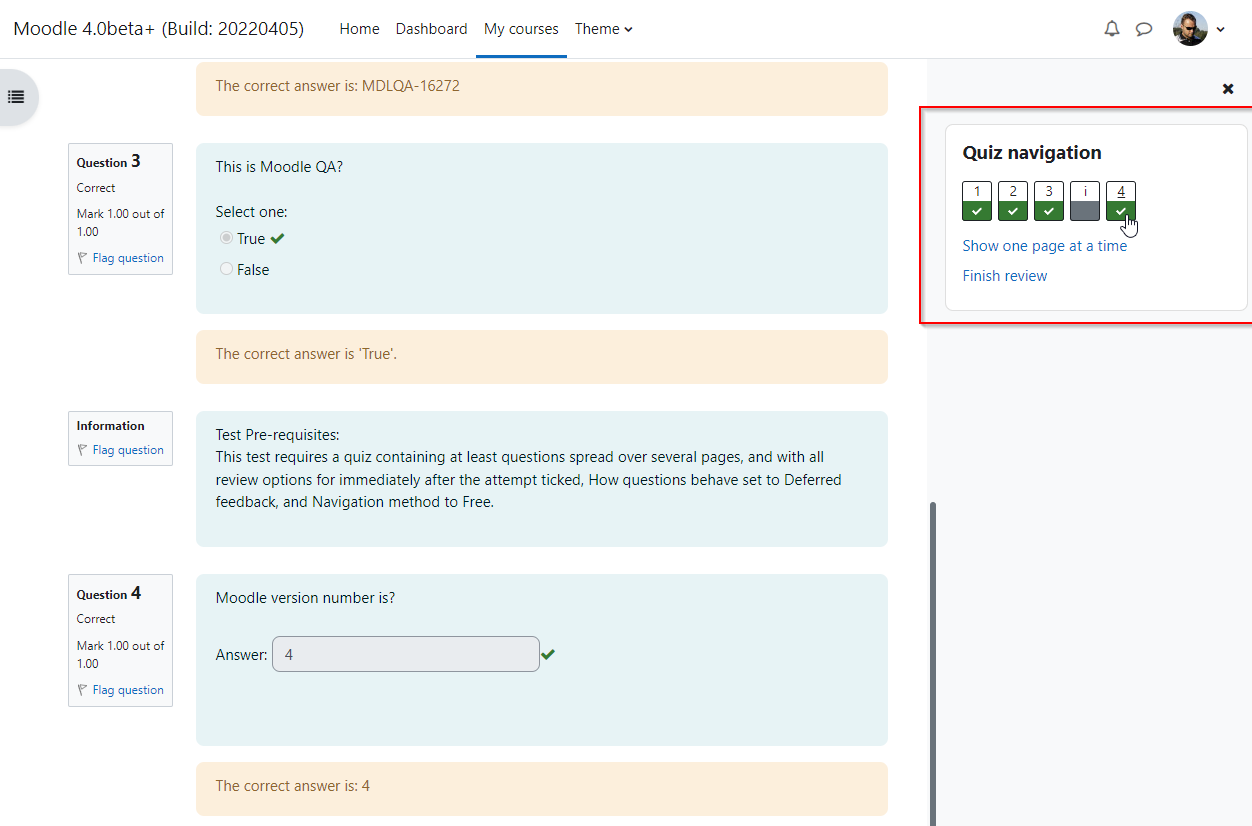Viewport: 1252px width, 826px height.
Task: Click the Quiz navigation heading
Action: [x=1032, y=153]
